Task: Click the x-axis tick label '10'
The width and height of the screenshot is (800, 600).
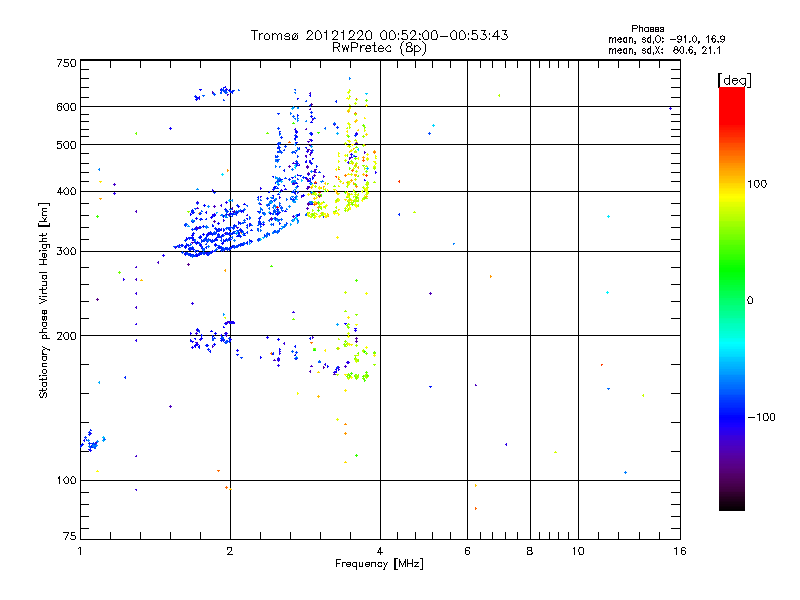Action: tap(578, 551)
